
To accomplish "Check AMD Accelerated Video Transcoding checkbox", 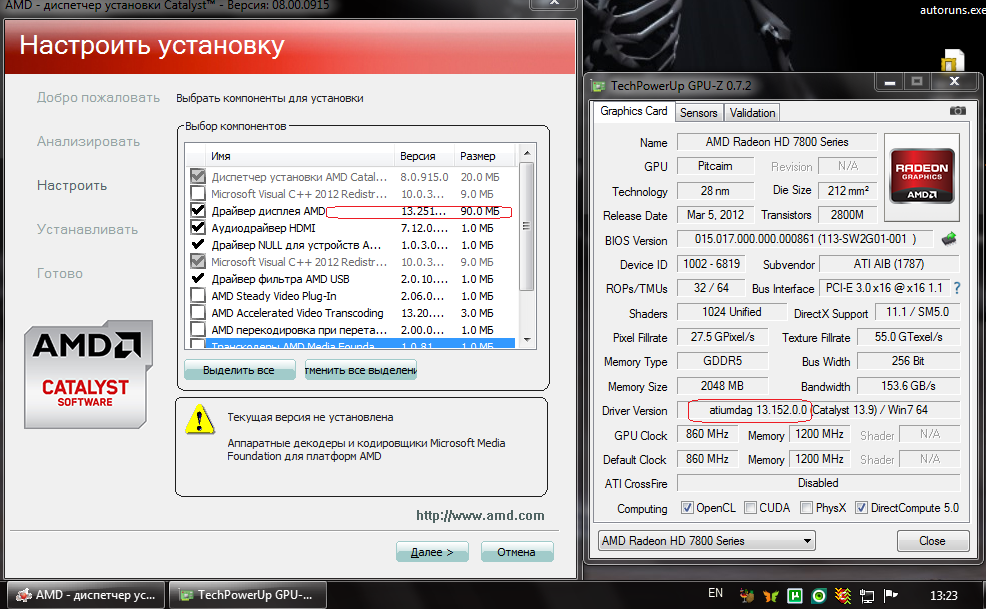I will (x=198, y=312).
